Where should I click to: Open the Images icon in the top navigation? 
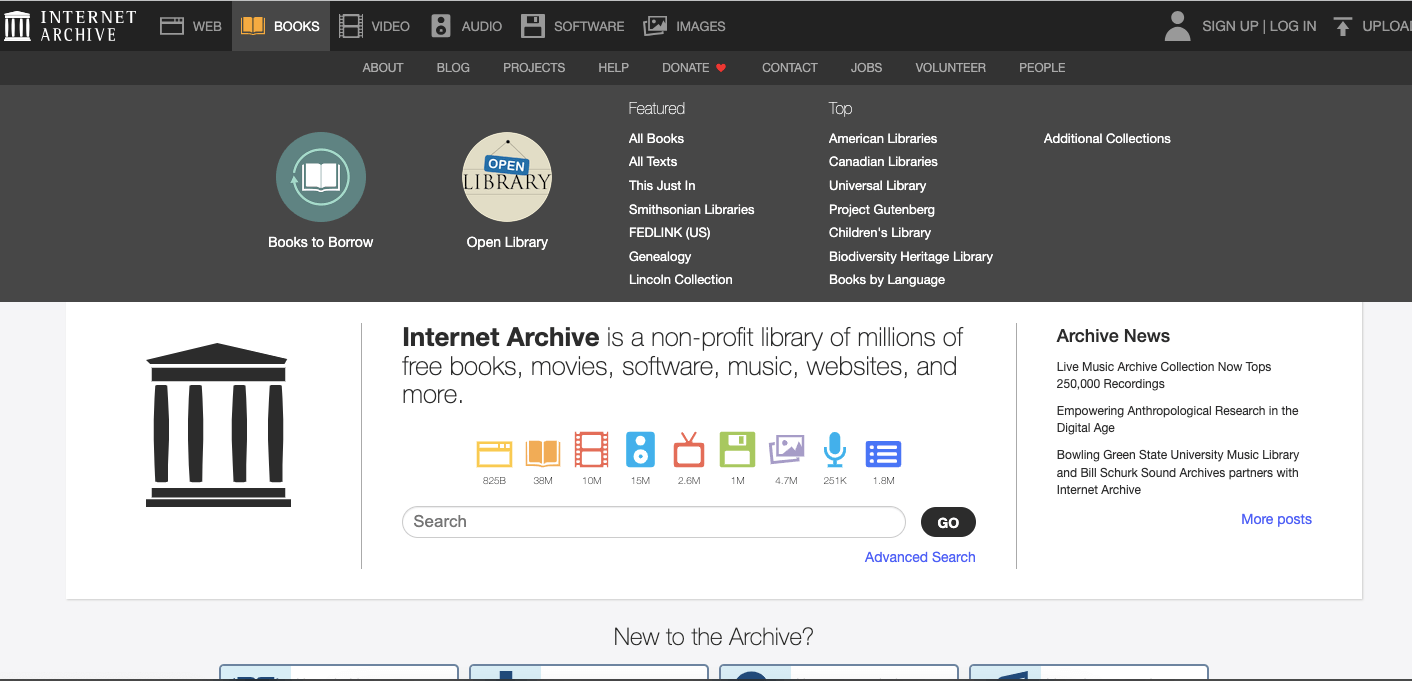click(x=655, y=26)
